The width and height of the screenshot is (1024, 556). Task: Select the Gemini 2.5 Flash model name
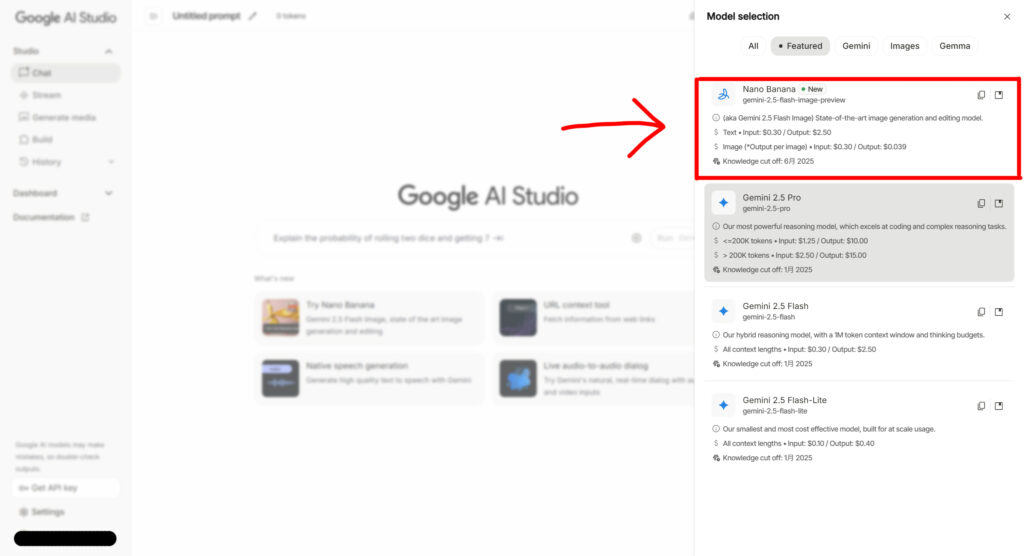[775, 306]
